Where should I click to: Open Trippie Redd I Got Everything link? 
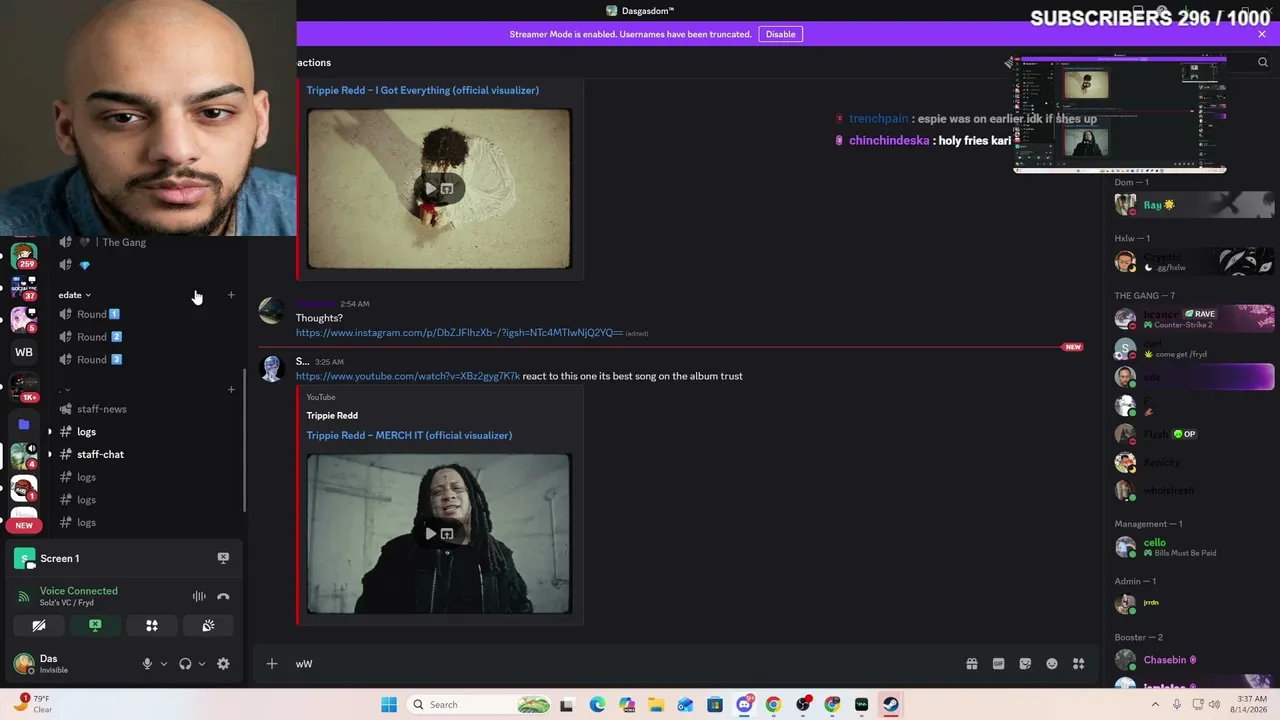[x=423, y=90]
